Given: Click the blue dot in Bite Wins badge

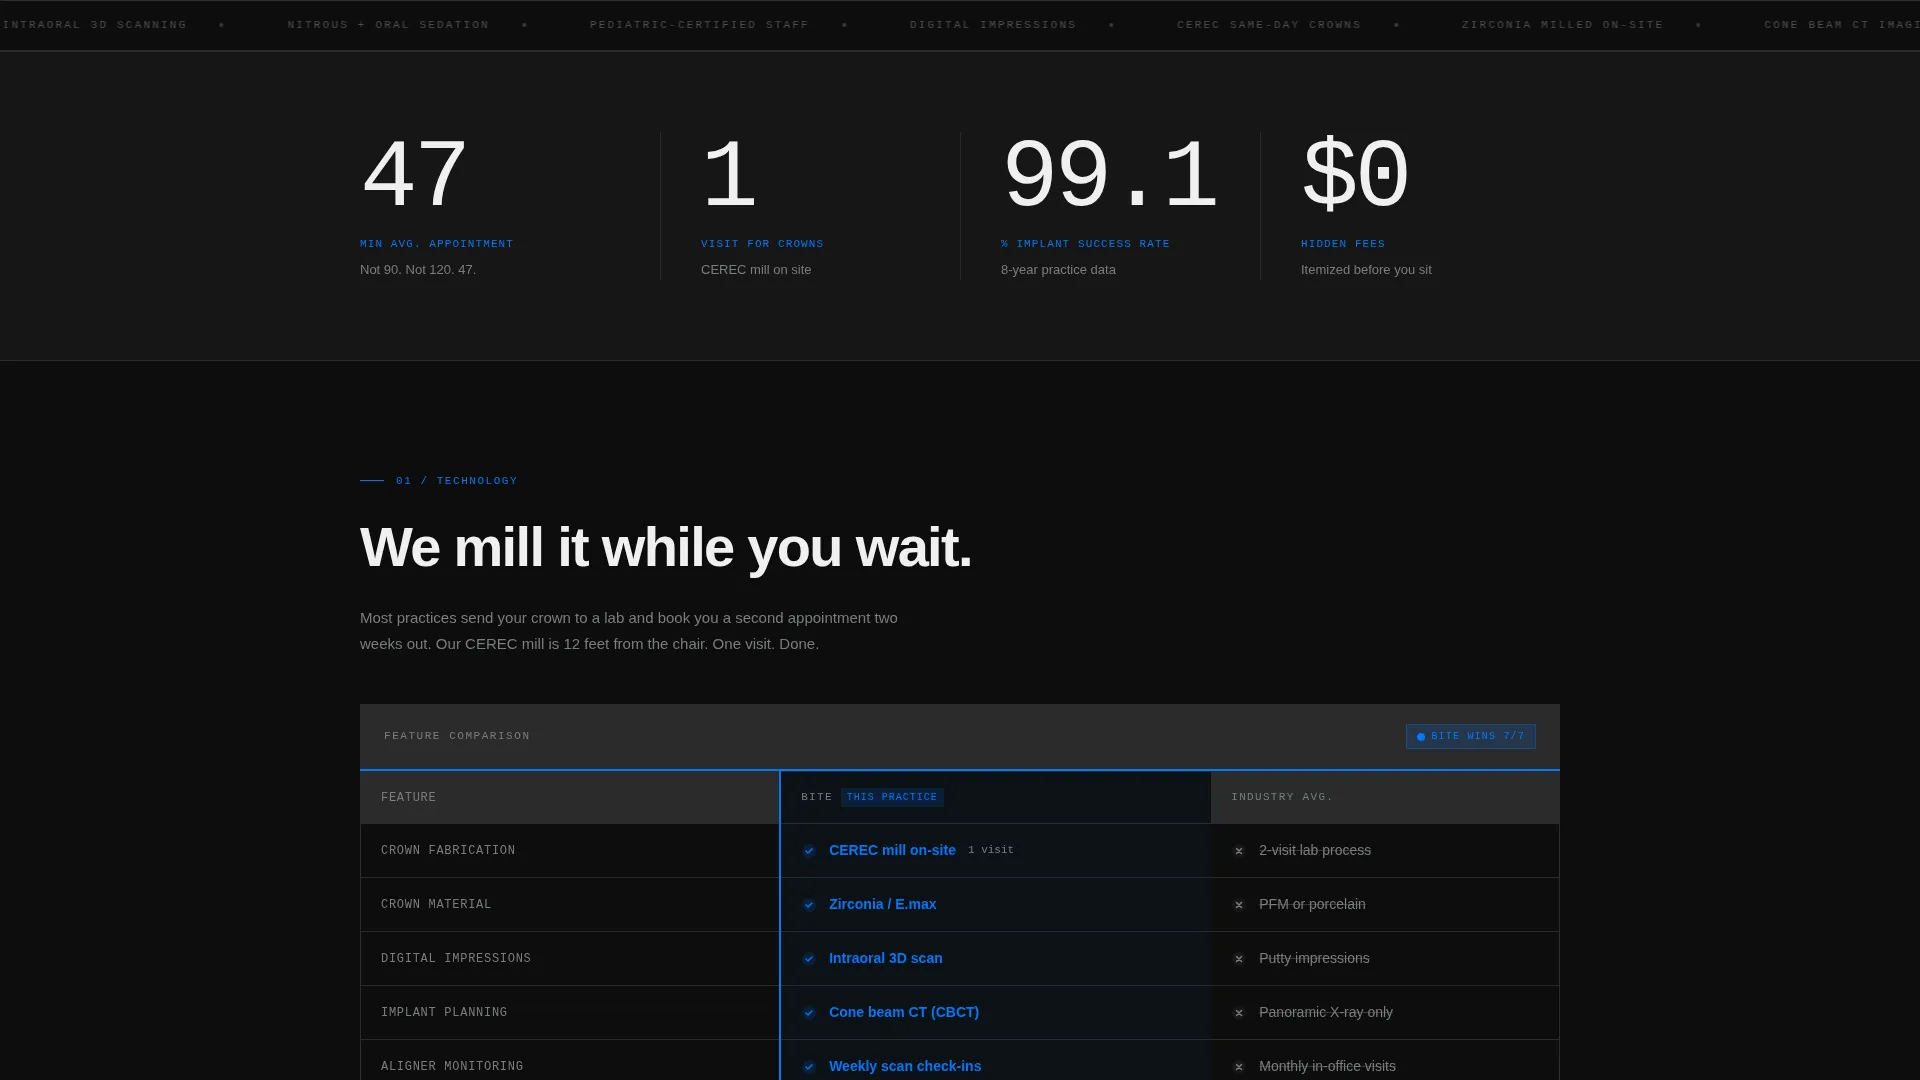Looking at the screenshot, I should pos(1421,737).
